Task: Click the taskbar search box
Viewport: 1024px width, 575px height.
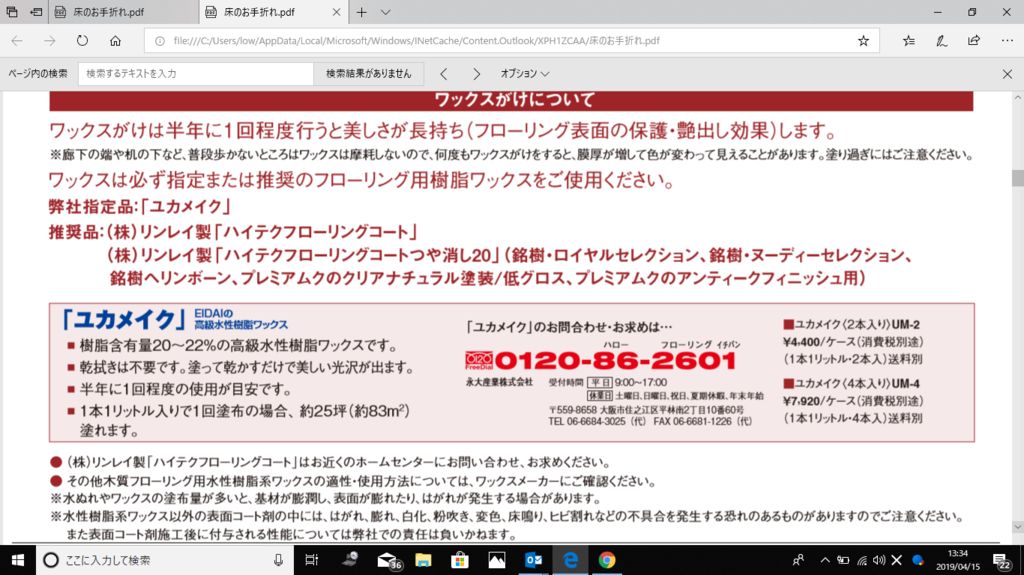Action: pos(165,560)
